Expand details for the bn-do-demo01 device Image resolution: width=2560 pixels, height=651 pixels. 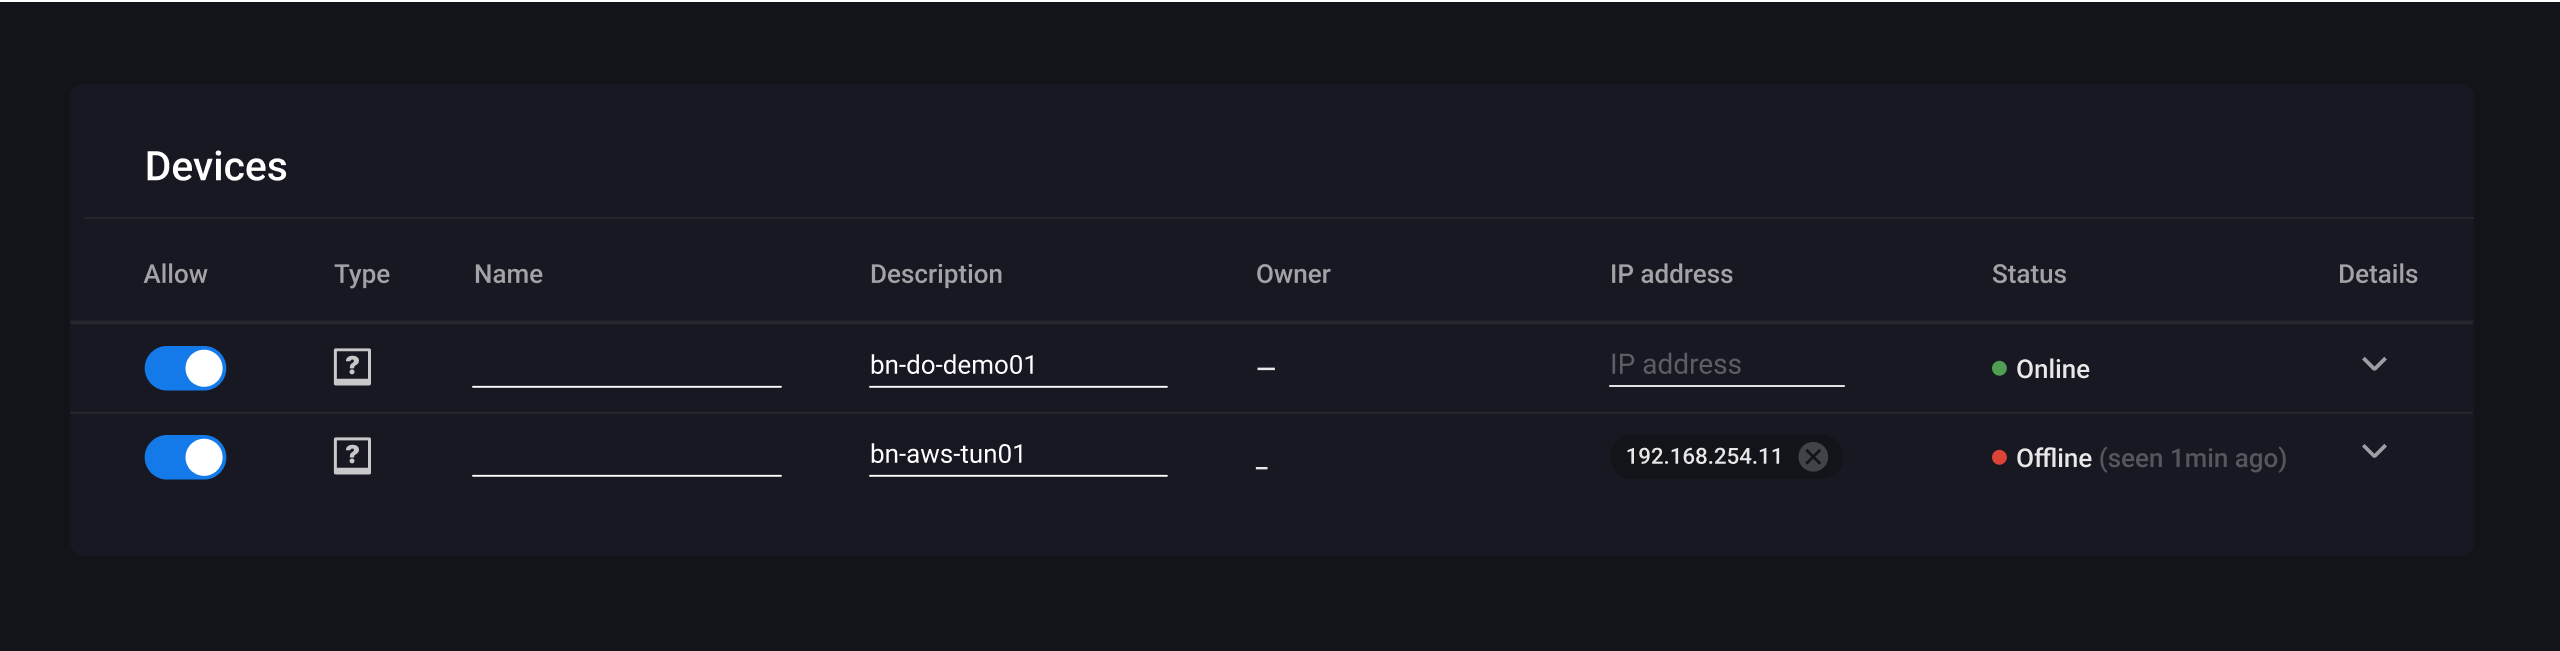pyautogui.click(x=2376, y=364)
